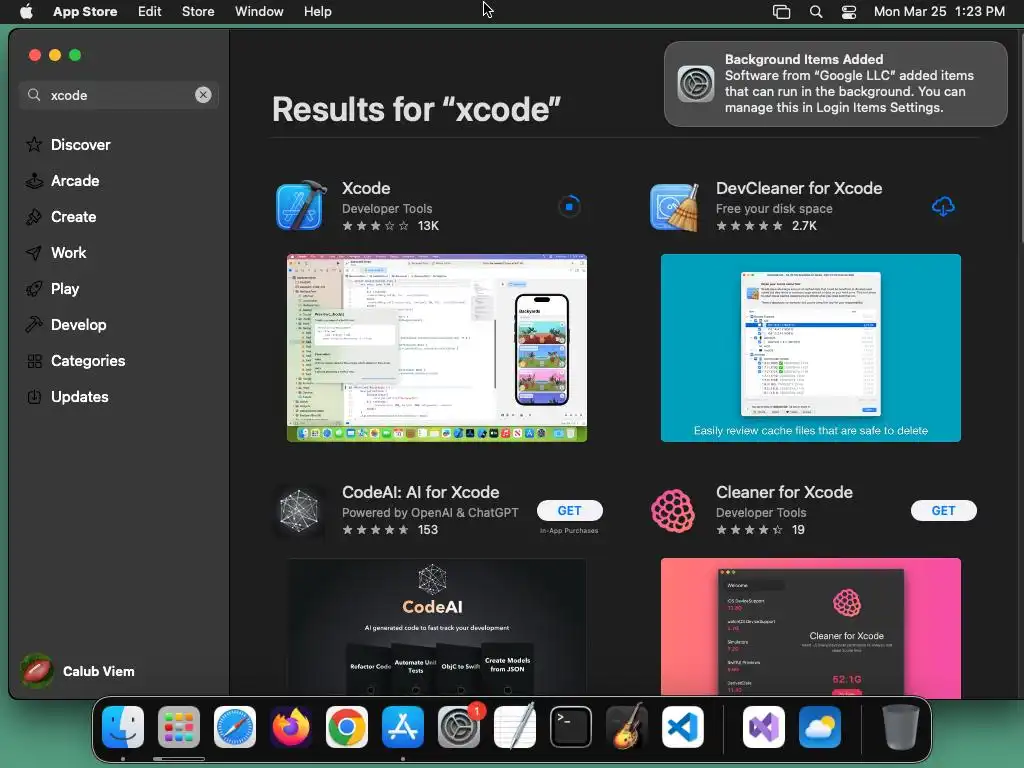The image size is (1024, 768).
Task: Open the Xcode hammer app icon
Action: coord(301,206)
